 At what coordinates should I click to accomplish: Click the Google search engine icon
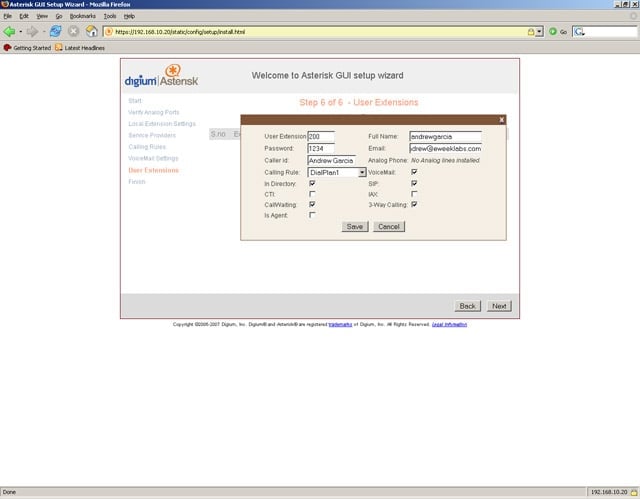coord(579,32)
